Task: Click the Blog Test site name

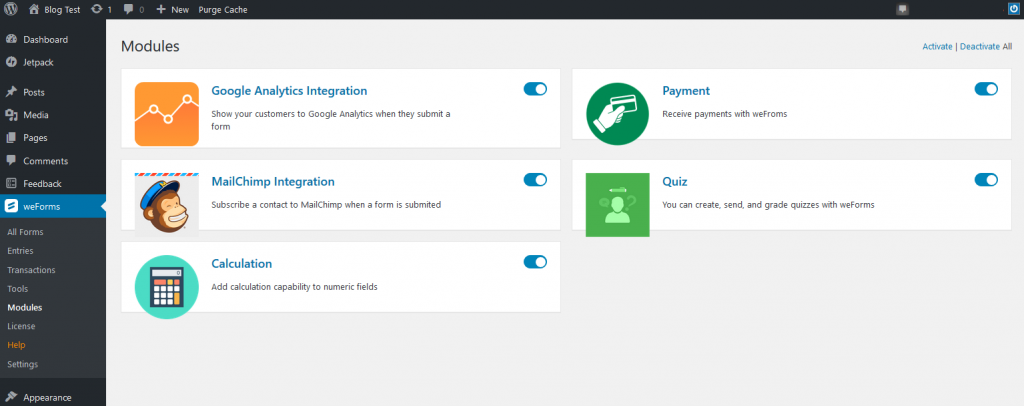Action: coord(62,10)
